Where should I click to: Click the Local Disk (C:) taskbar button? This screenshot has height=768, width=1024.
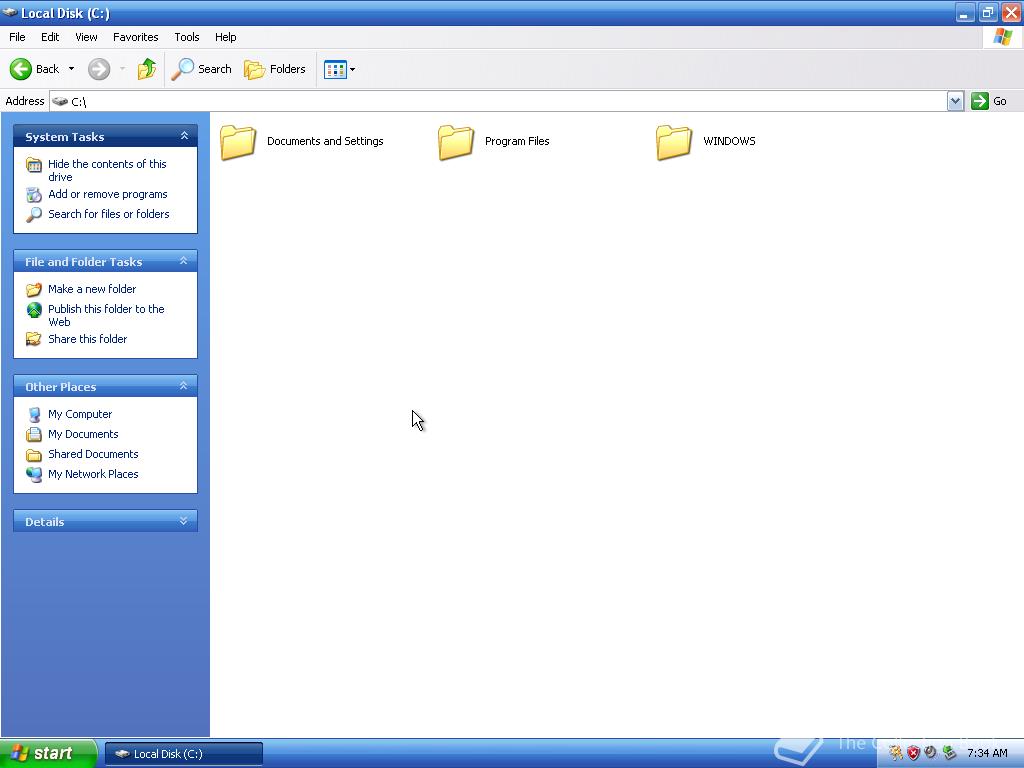(x=184, y=754)
